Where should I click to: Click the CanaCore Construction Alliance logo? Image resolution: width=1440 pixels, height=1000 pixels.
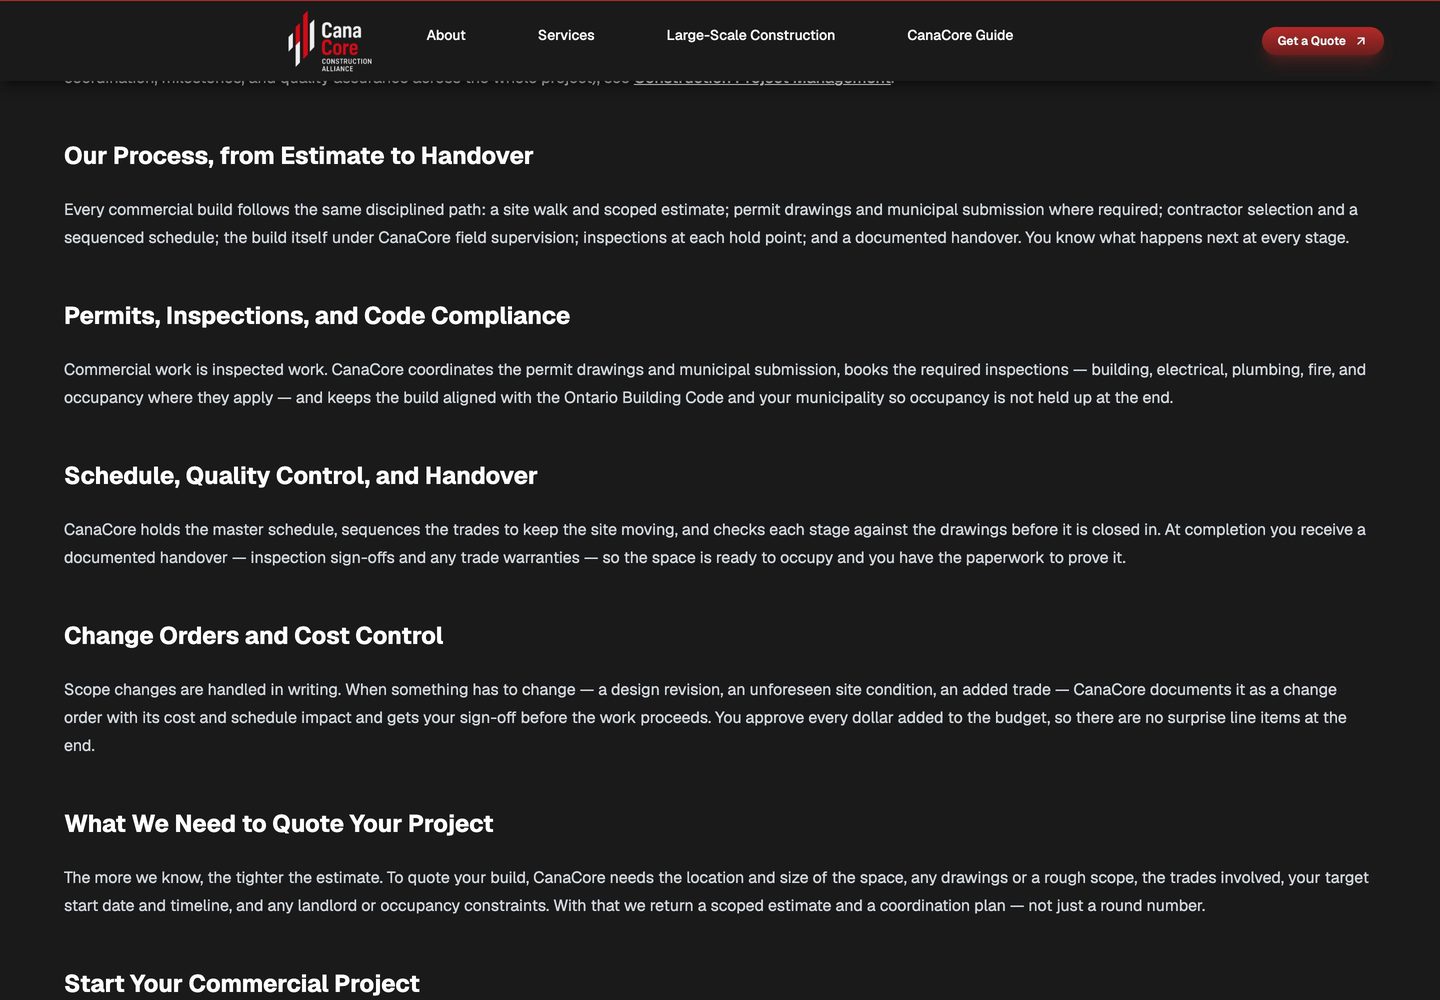pos(330,40)
